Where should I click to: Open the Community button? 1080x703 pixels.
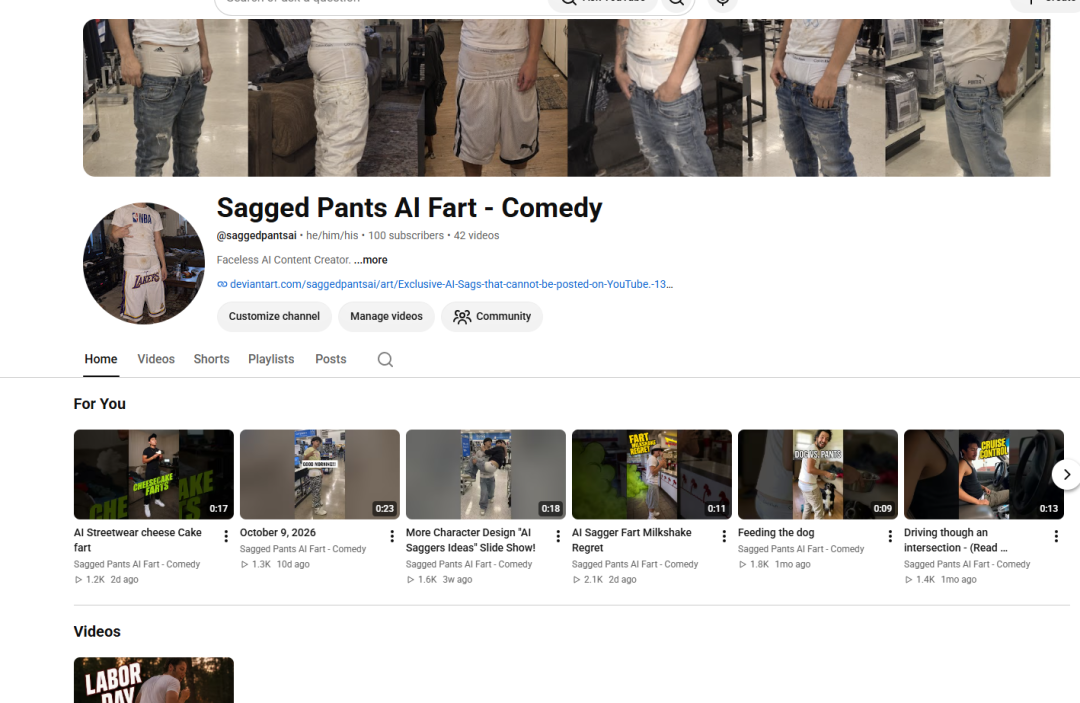[492, 317]
